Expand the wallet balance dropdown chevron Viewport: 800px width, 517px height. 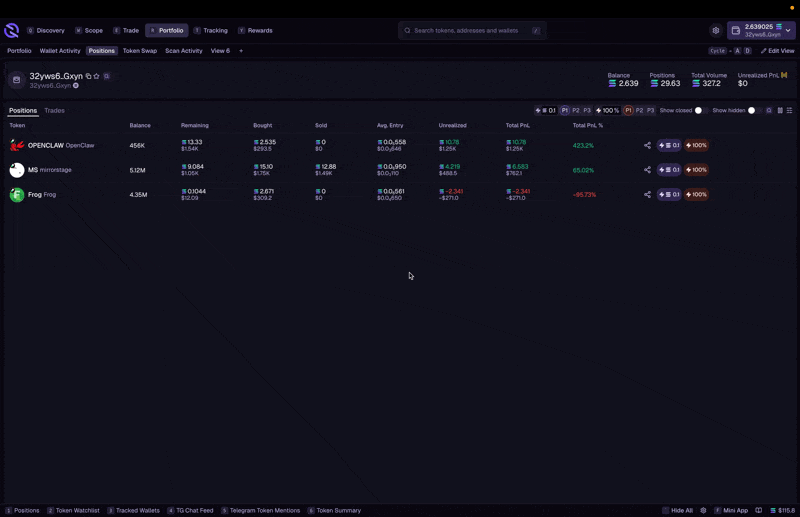click(788, 31)
